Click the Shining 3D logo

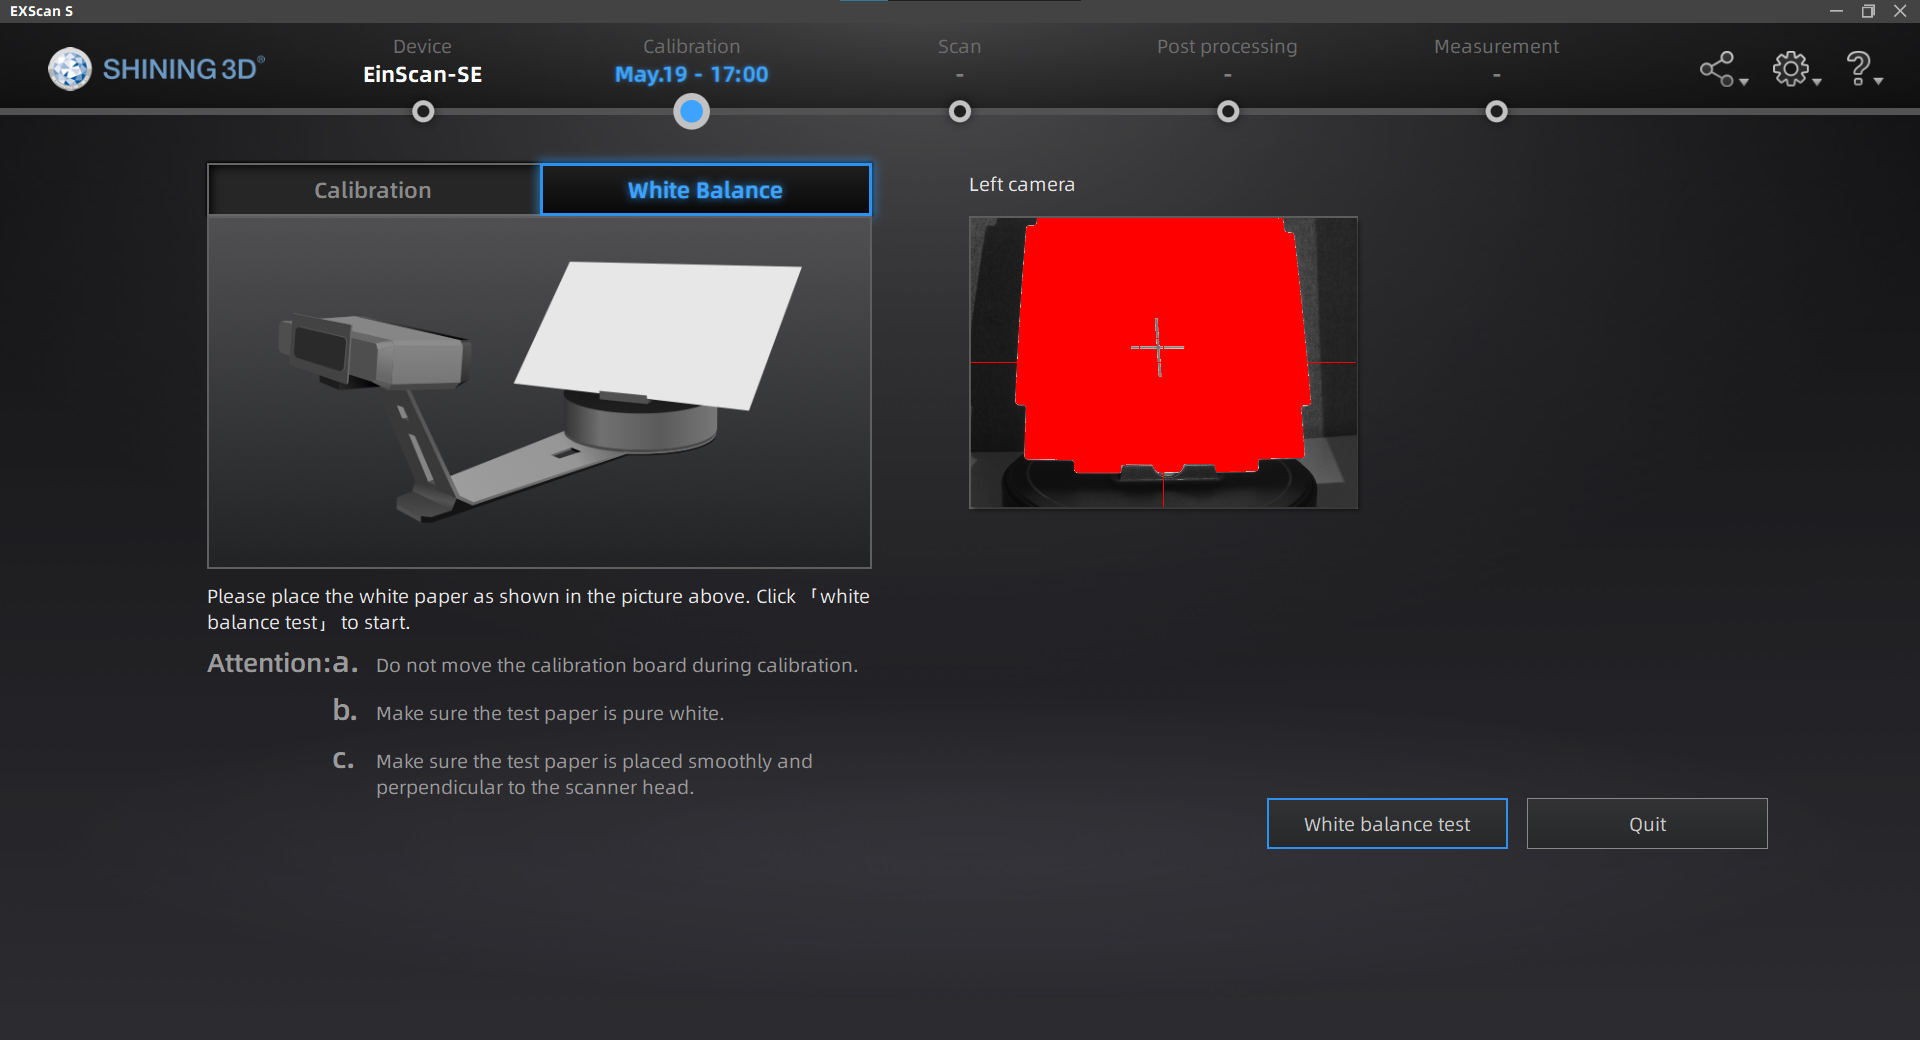(x=155, y=68)
